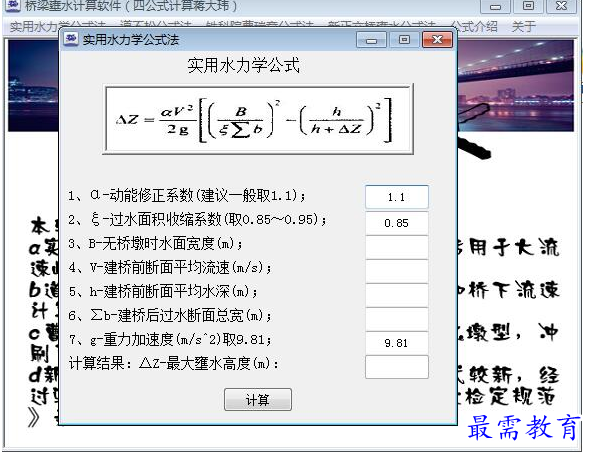Maximize the 实用水力学公式法 dialog
The image size is (589, 459).
pos(404,39)
